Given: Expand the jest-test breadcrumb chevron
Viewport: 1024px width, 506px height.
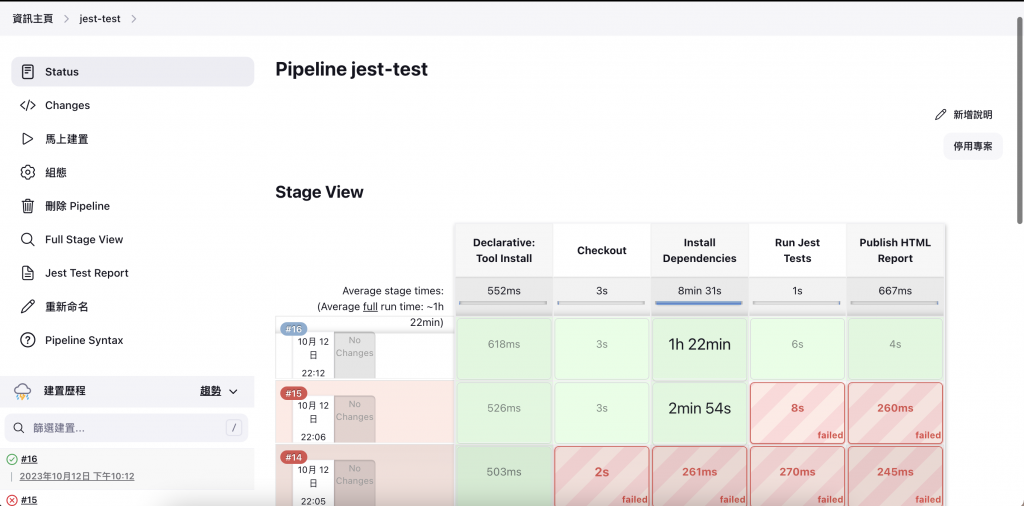Looking at the screenshot, I should click(134, 18).
